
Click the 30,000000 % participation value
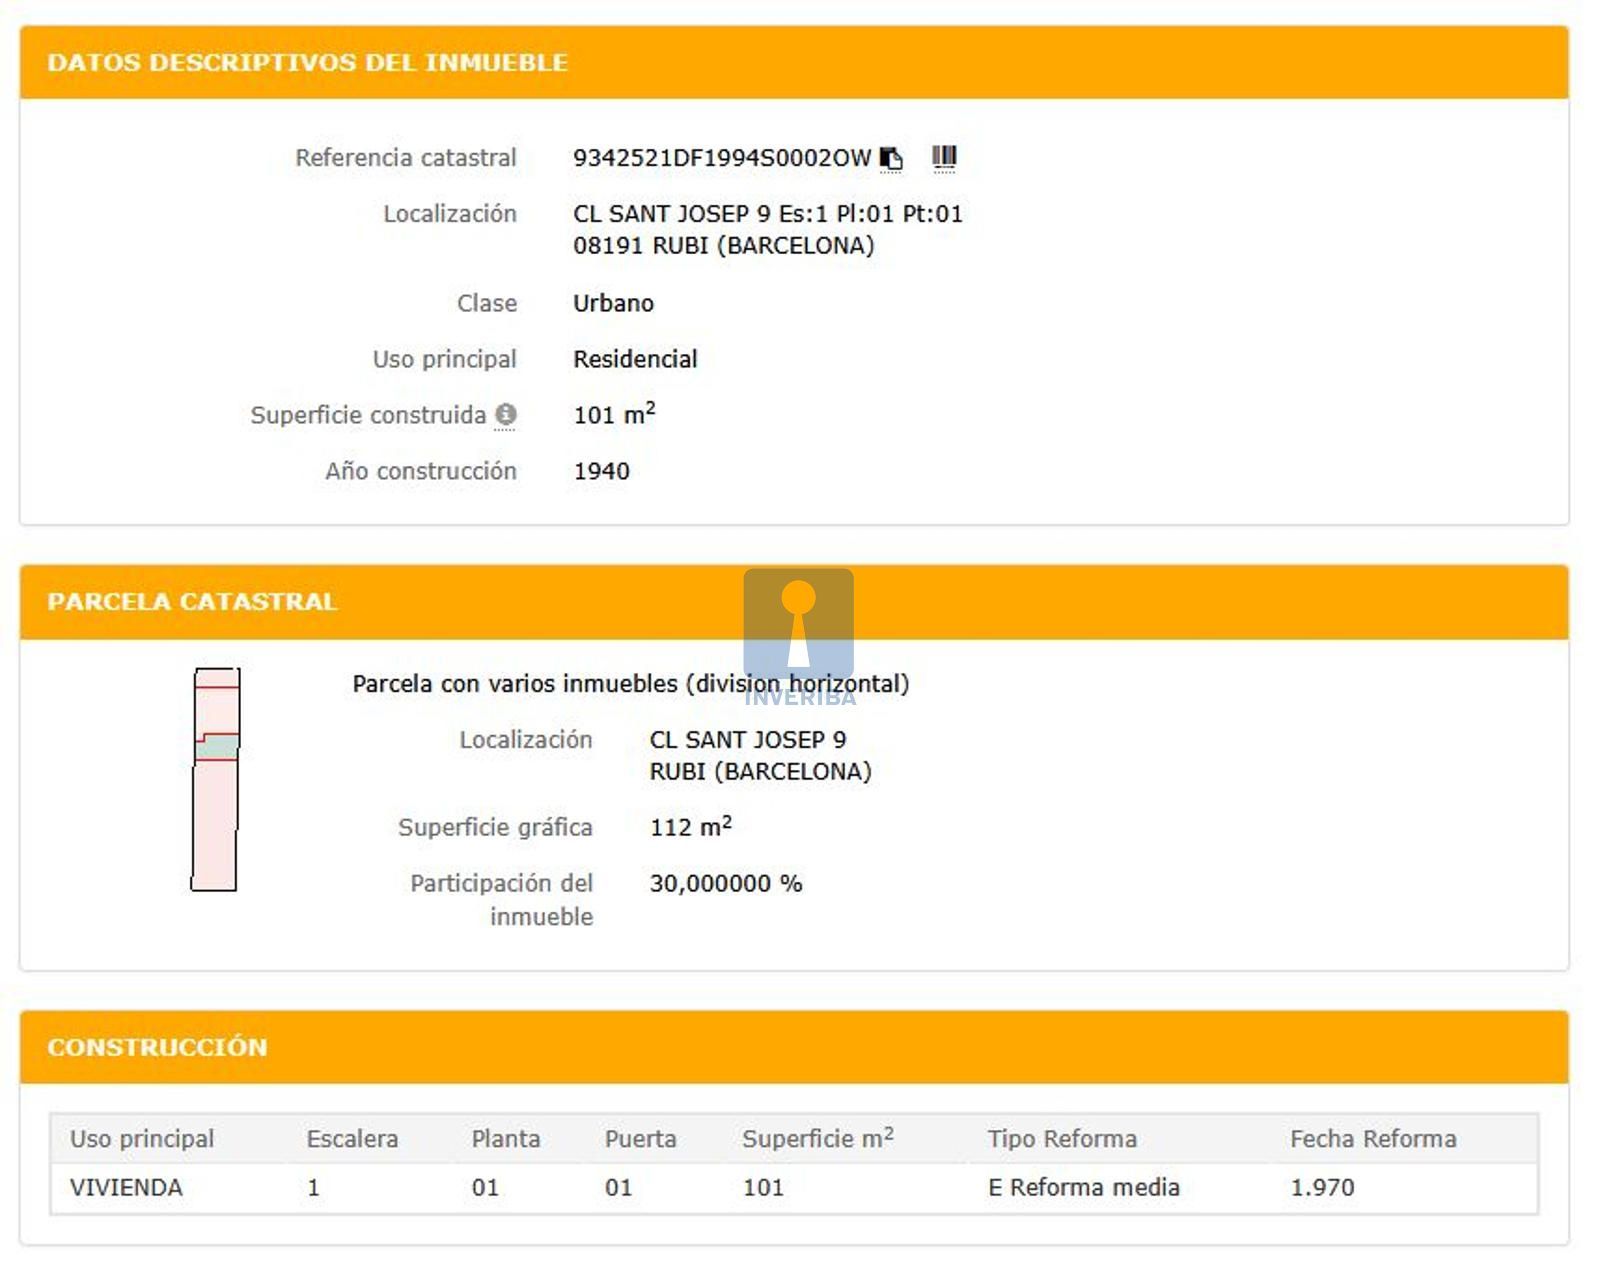click(725, 884)
